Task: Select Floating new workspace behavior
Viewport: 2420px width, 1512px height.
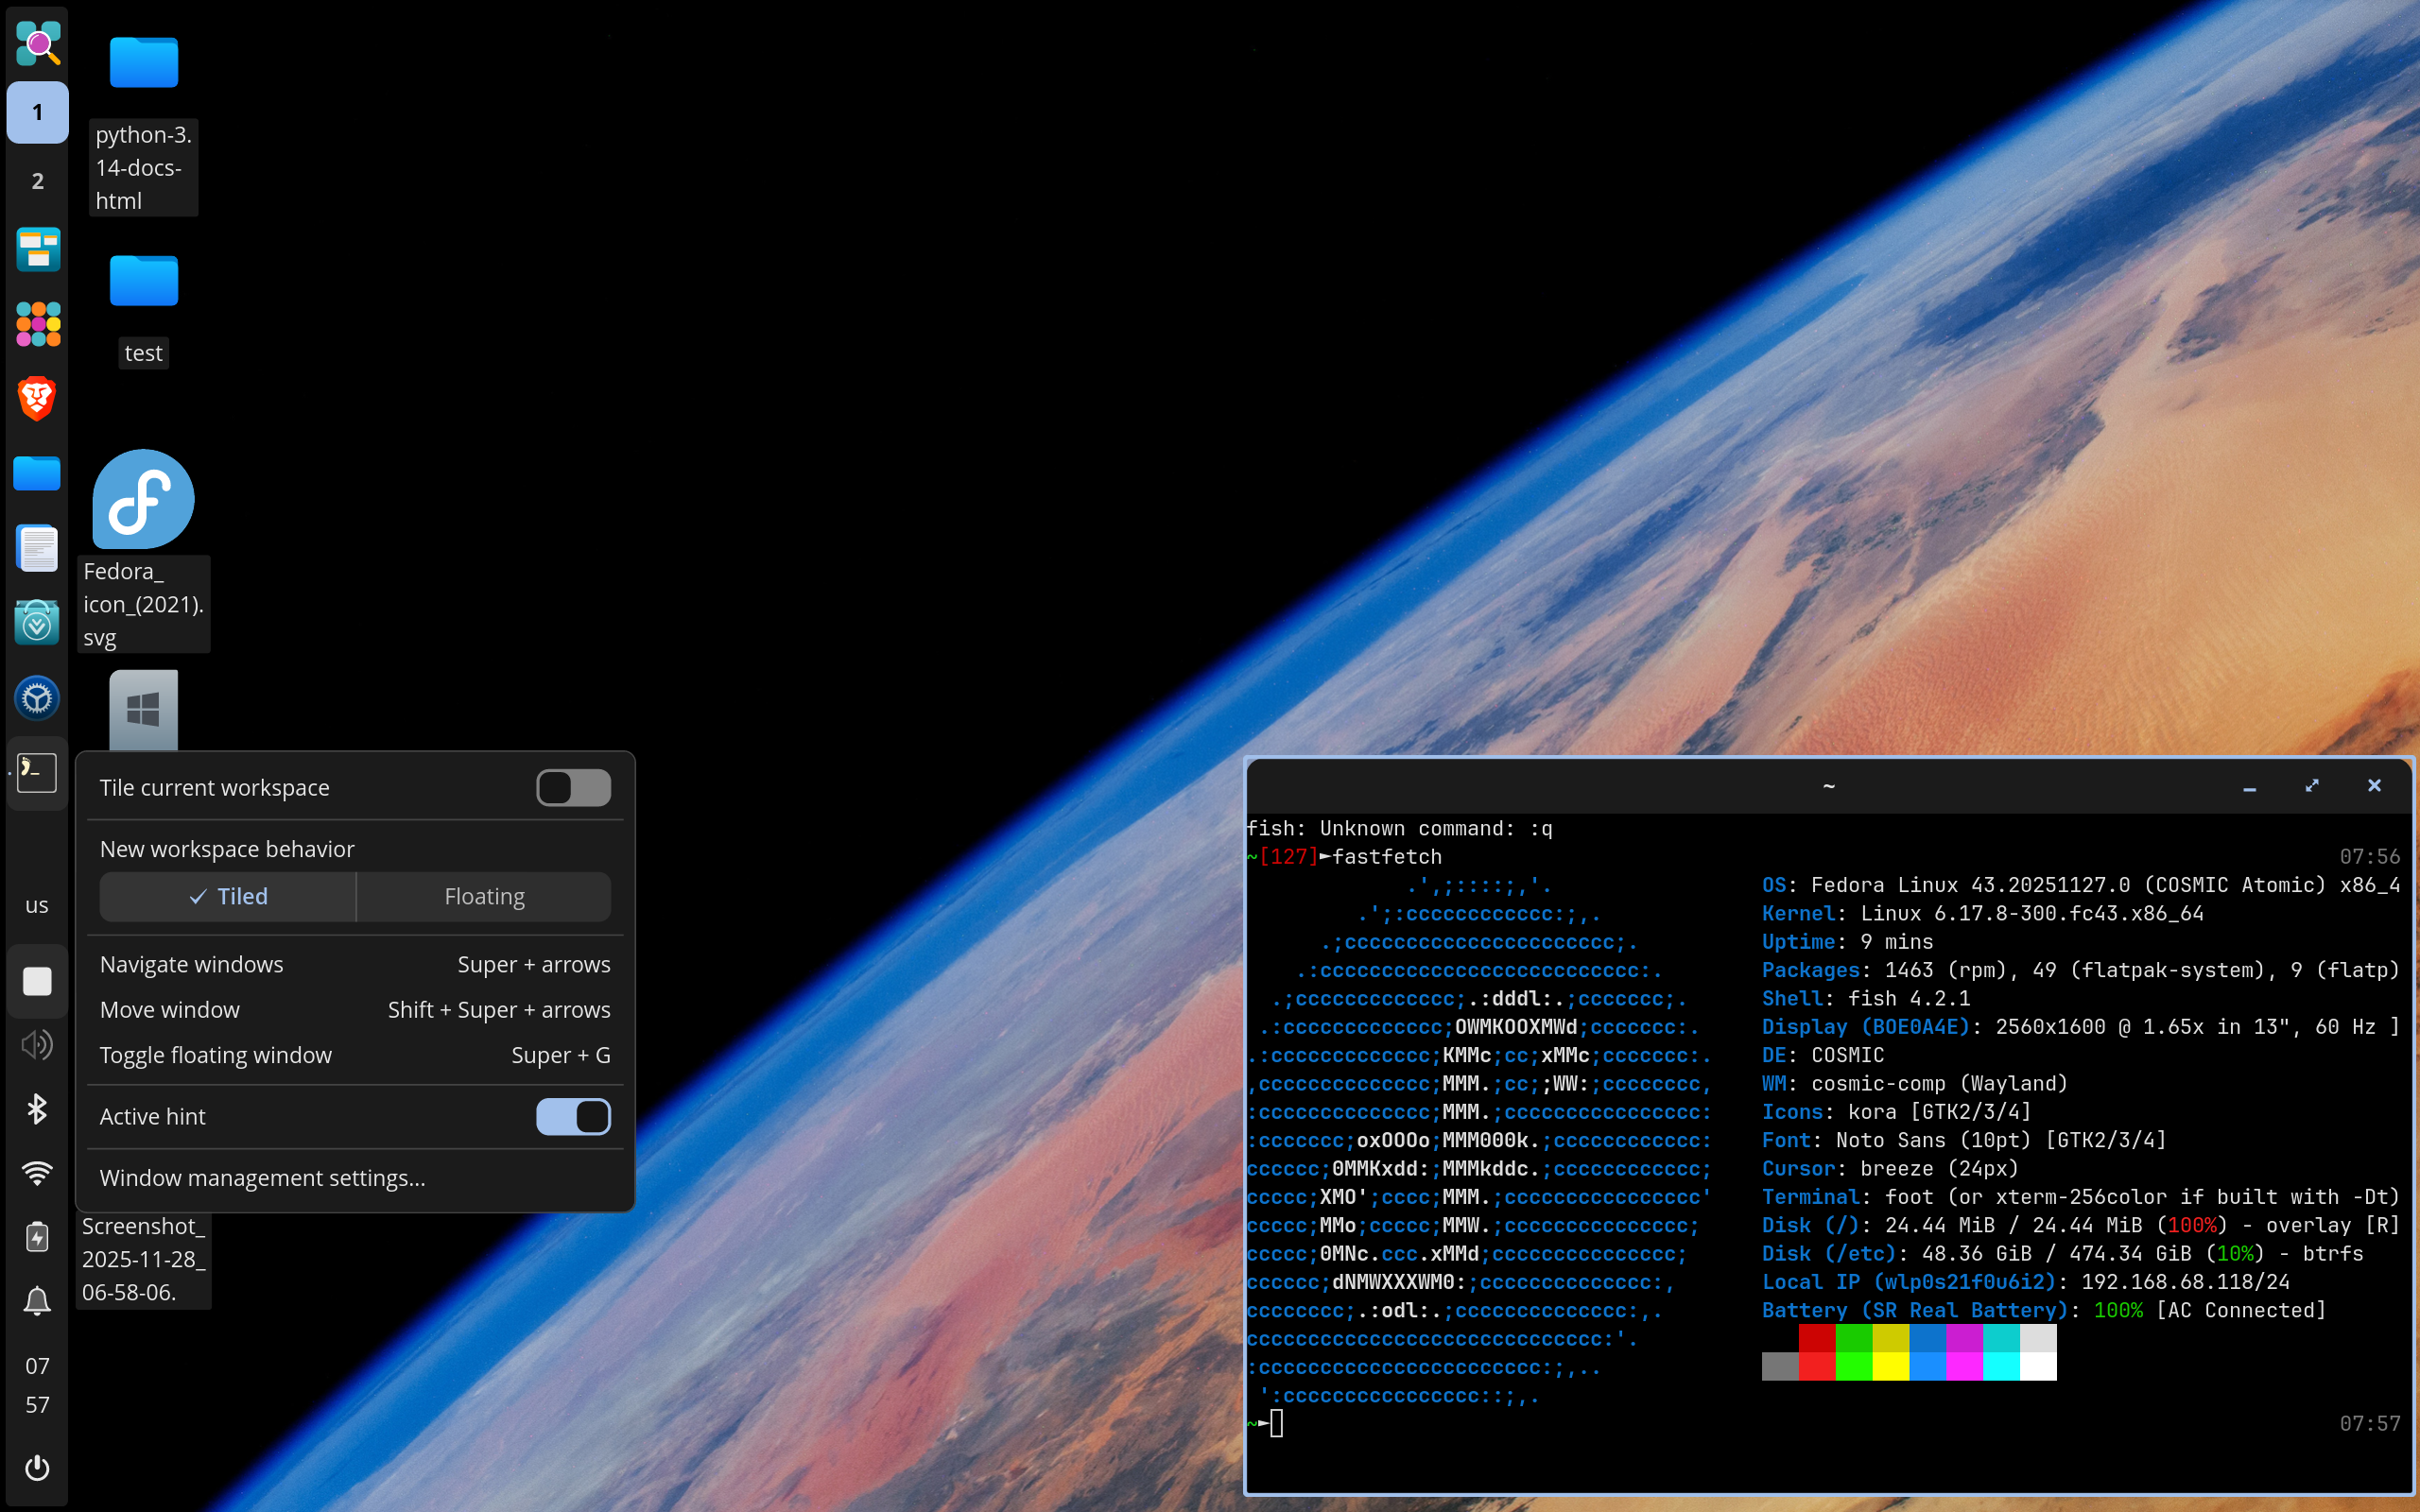Action: click(x=484, y=897)
